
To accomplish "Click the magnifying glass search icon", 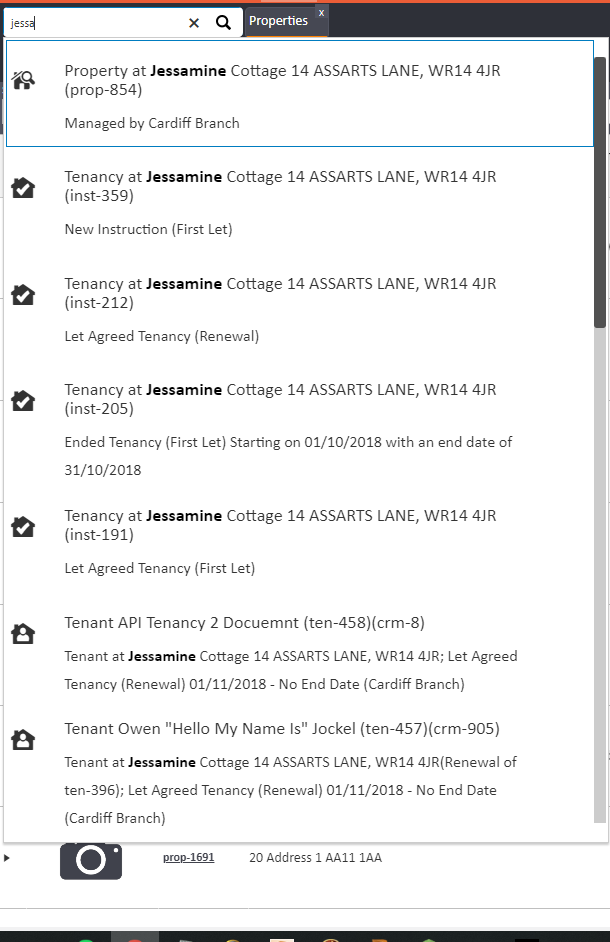I will click(224, 22).
